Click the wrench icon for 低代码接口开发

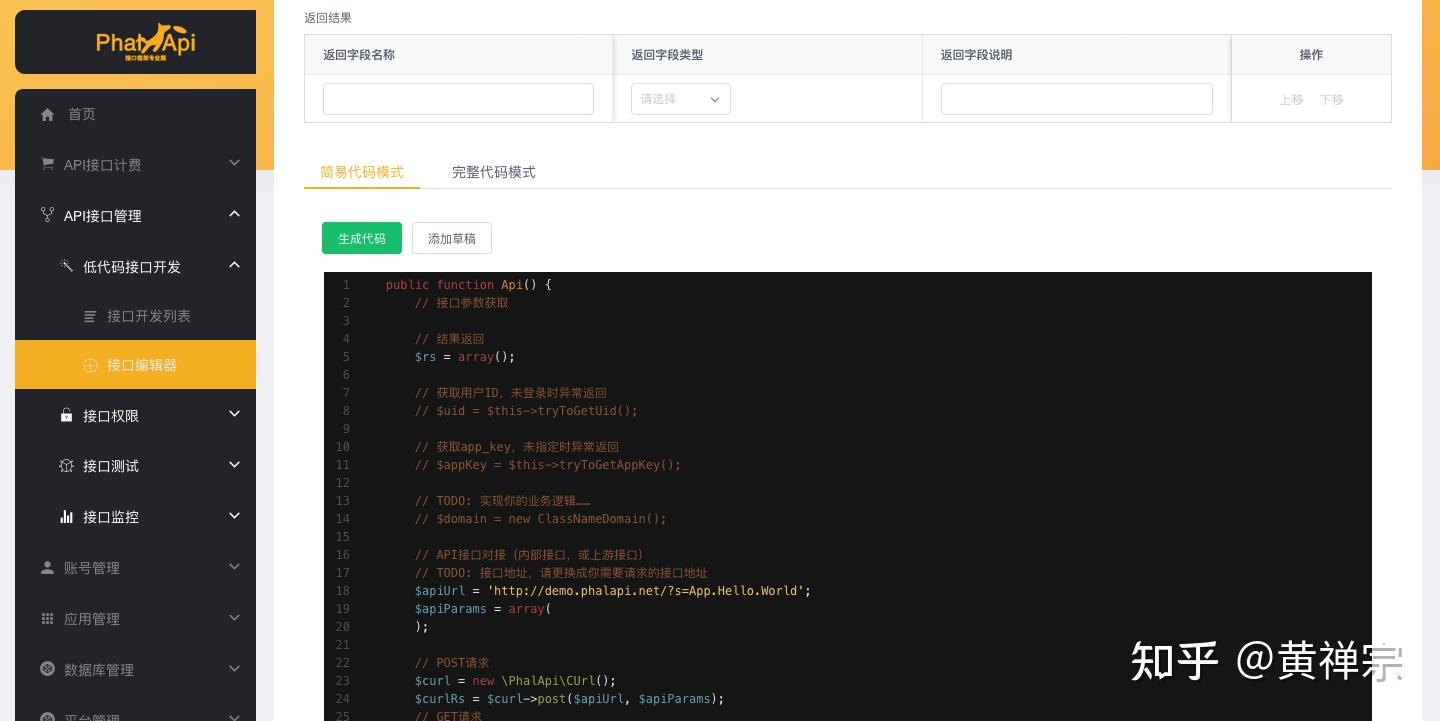66,266
